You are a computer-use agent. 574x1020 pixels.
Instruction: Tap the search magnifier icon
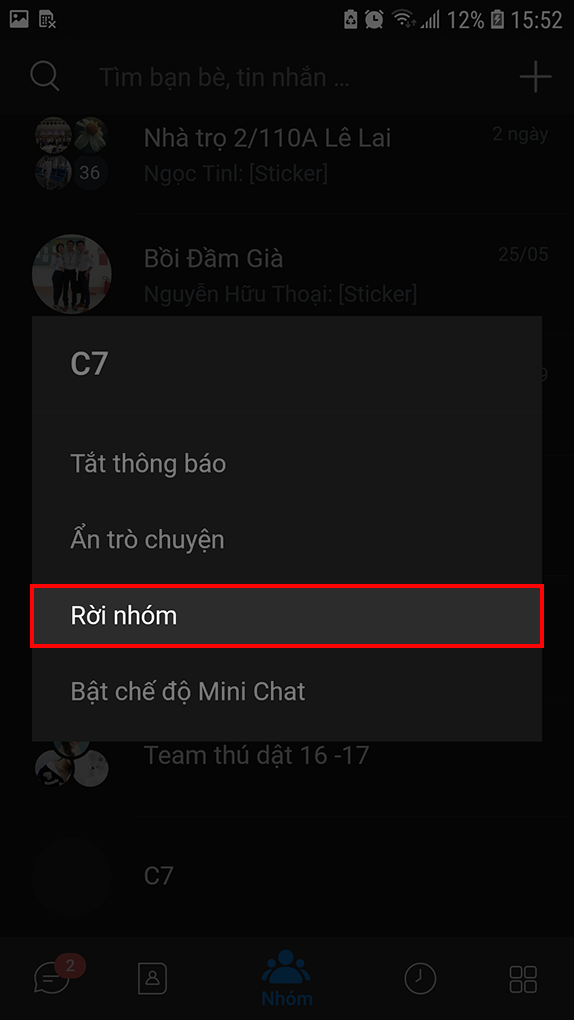45,77
